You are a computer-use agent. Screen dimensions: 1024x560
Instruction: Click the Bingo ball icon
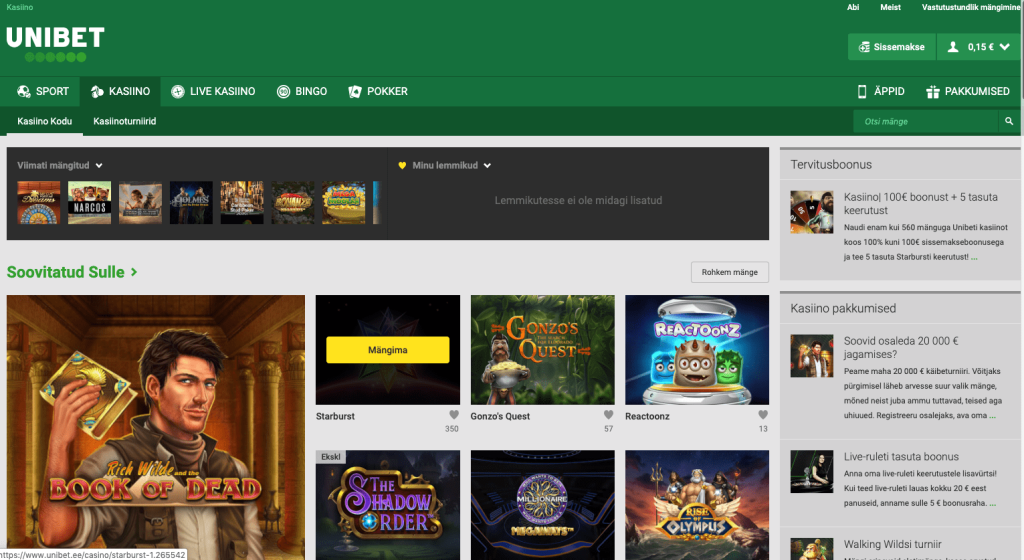click(283, 91)
